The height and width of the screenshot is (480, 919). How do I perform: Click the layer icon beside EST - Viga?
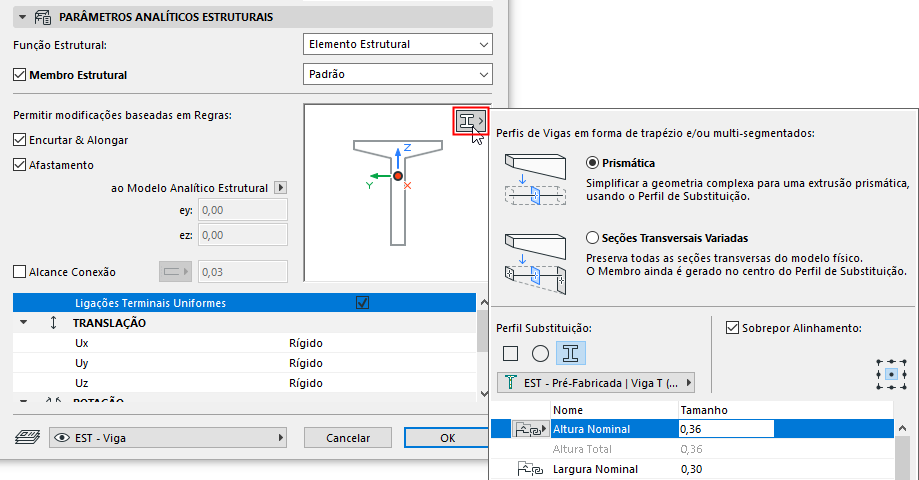click(x=27, y=437)
